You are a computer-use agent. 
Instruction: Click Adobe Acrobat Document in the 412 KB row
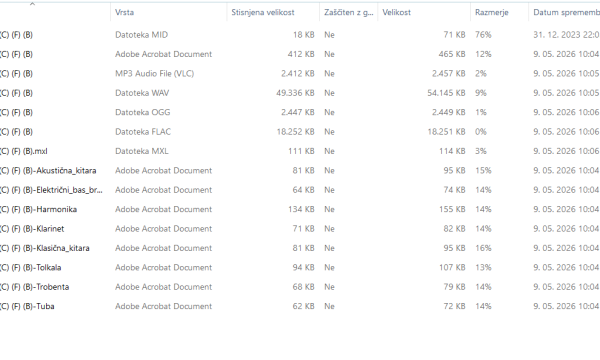coord(163,54)
